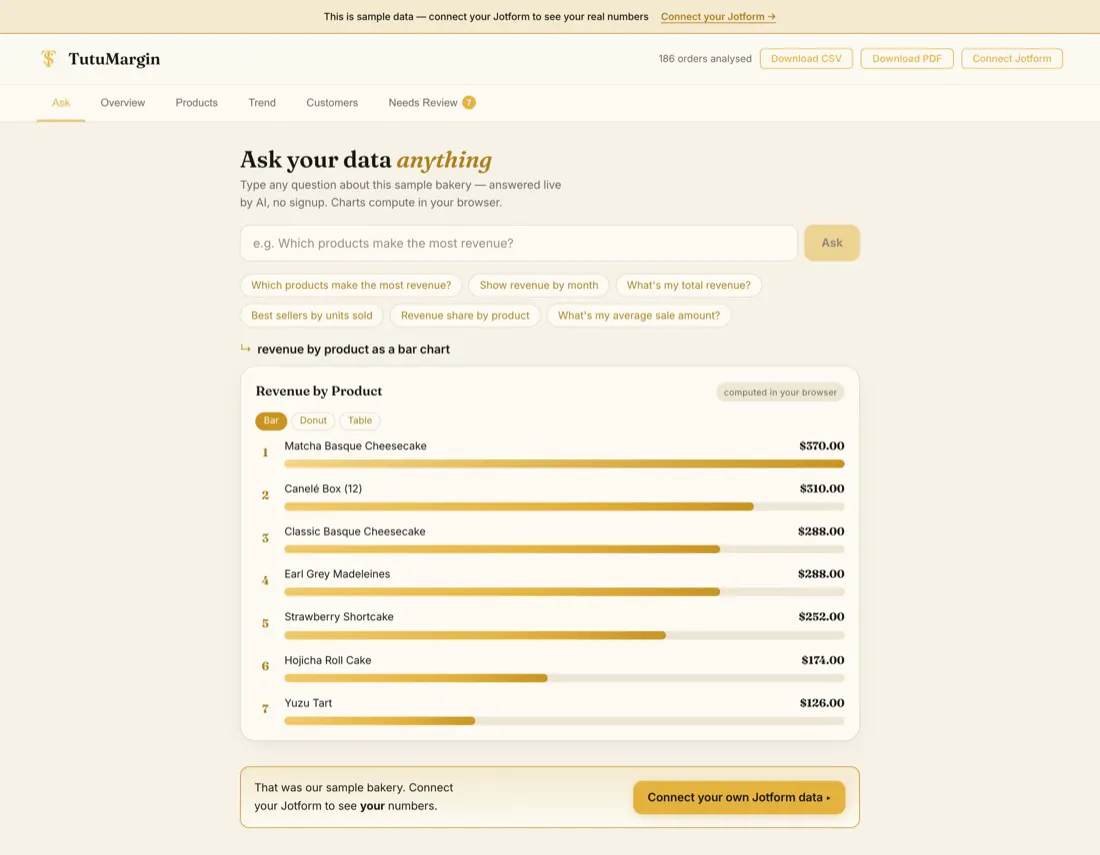Viewport: 1100px width, 855px height.
Task: Choose 'Show revenue by month' suggestion
Action: click(x=539, y=285)
